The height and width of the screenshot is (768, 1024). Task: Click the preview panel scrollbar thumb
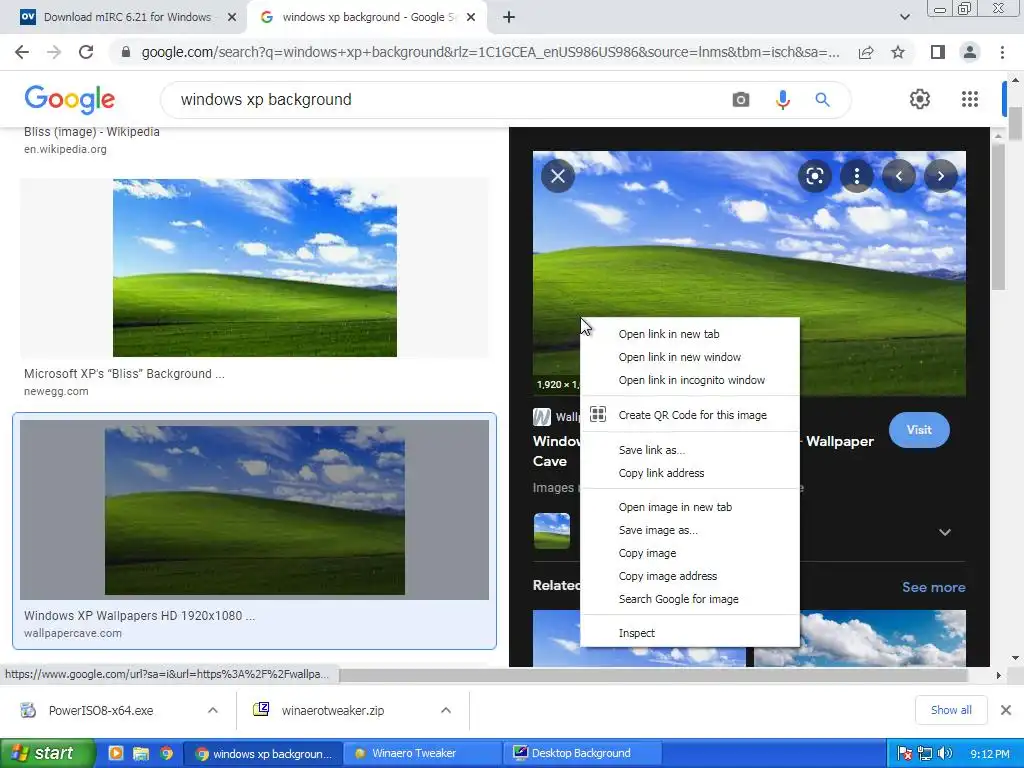pos(998,217)
